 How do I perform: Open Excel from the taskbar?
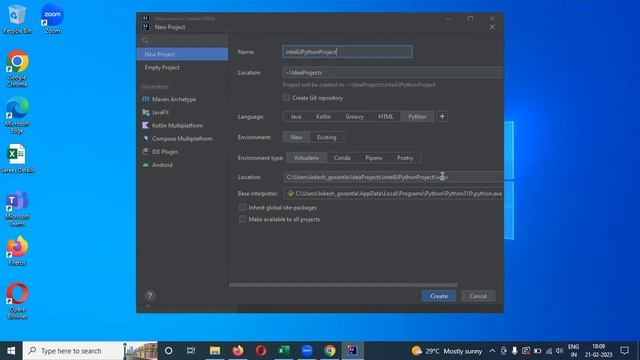click(x=284, y=351)
